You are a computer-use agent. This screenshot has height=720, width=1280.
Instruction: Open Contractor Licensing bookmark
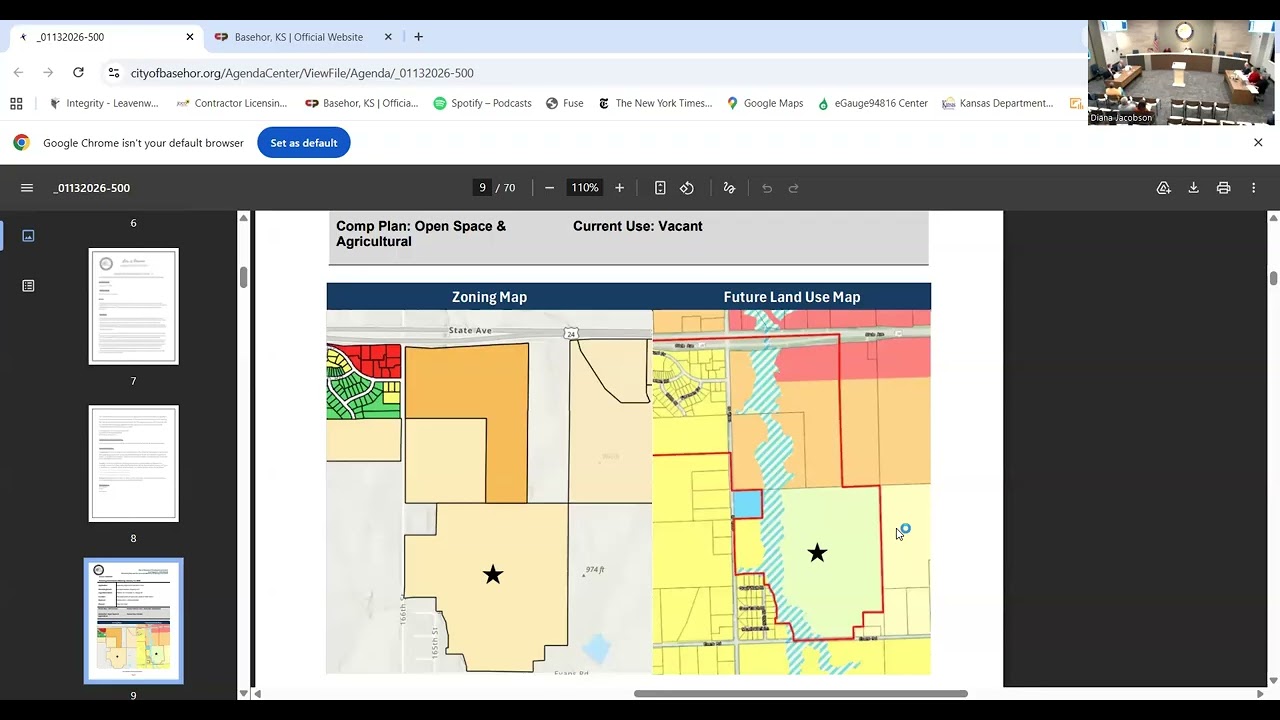coord(232,103)
